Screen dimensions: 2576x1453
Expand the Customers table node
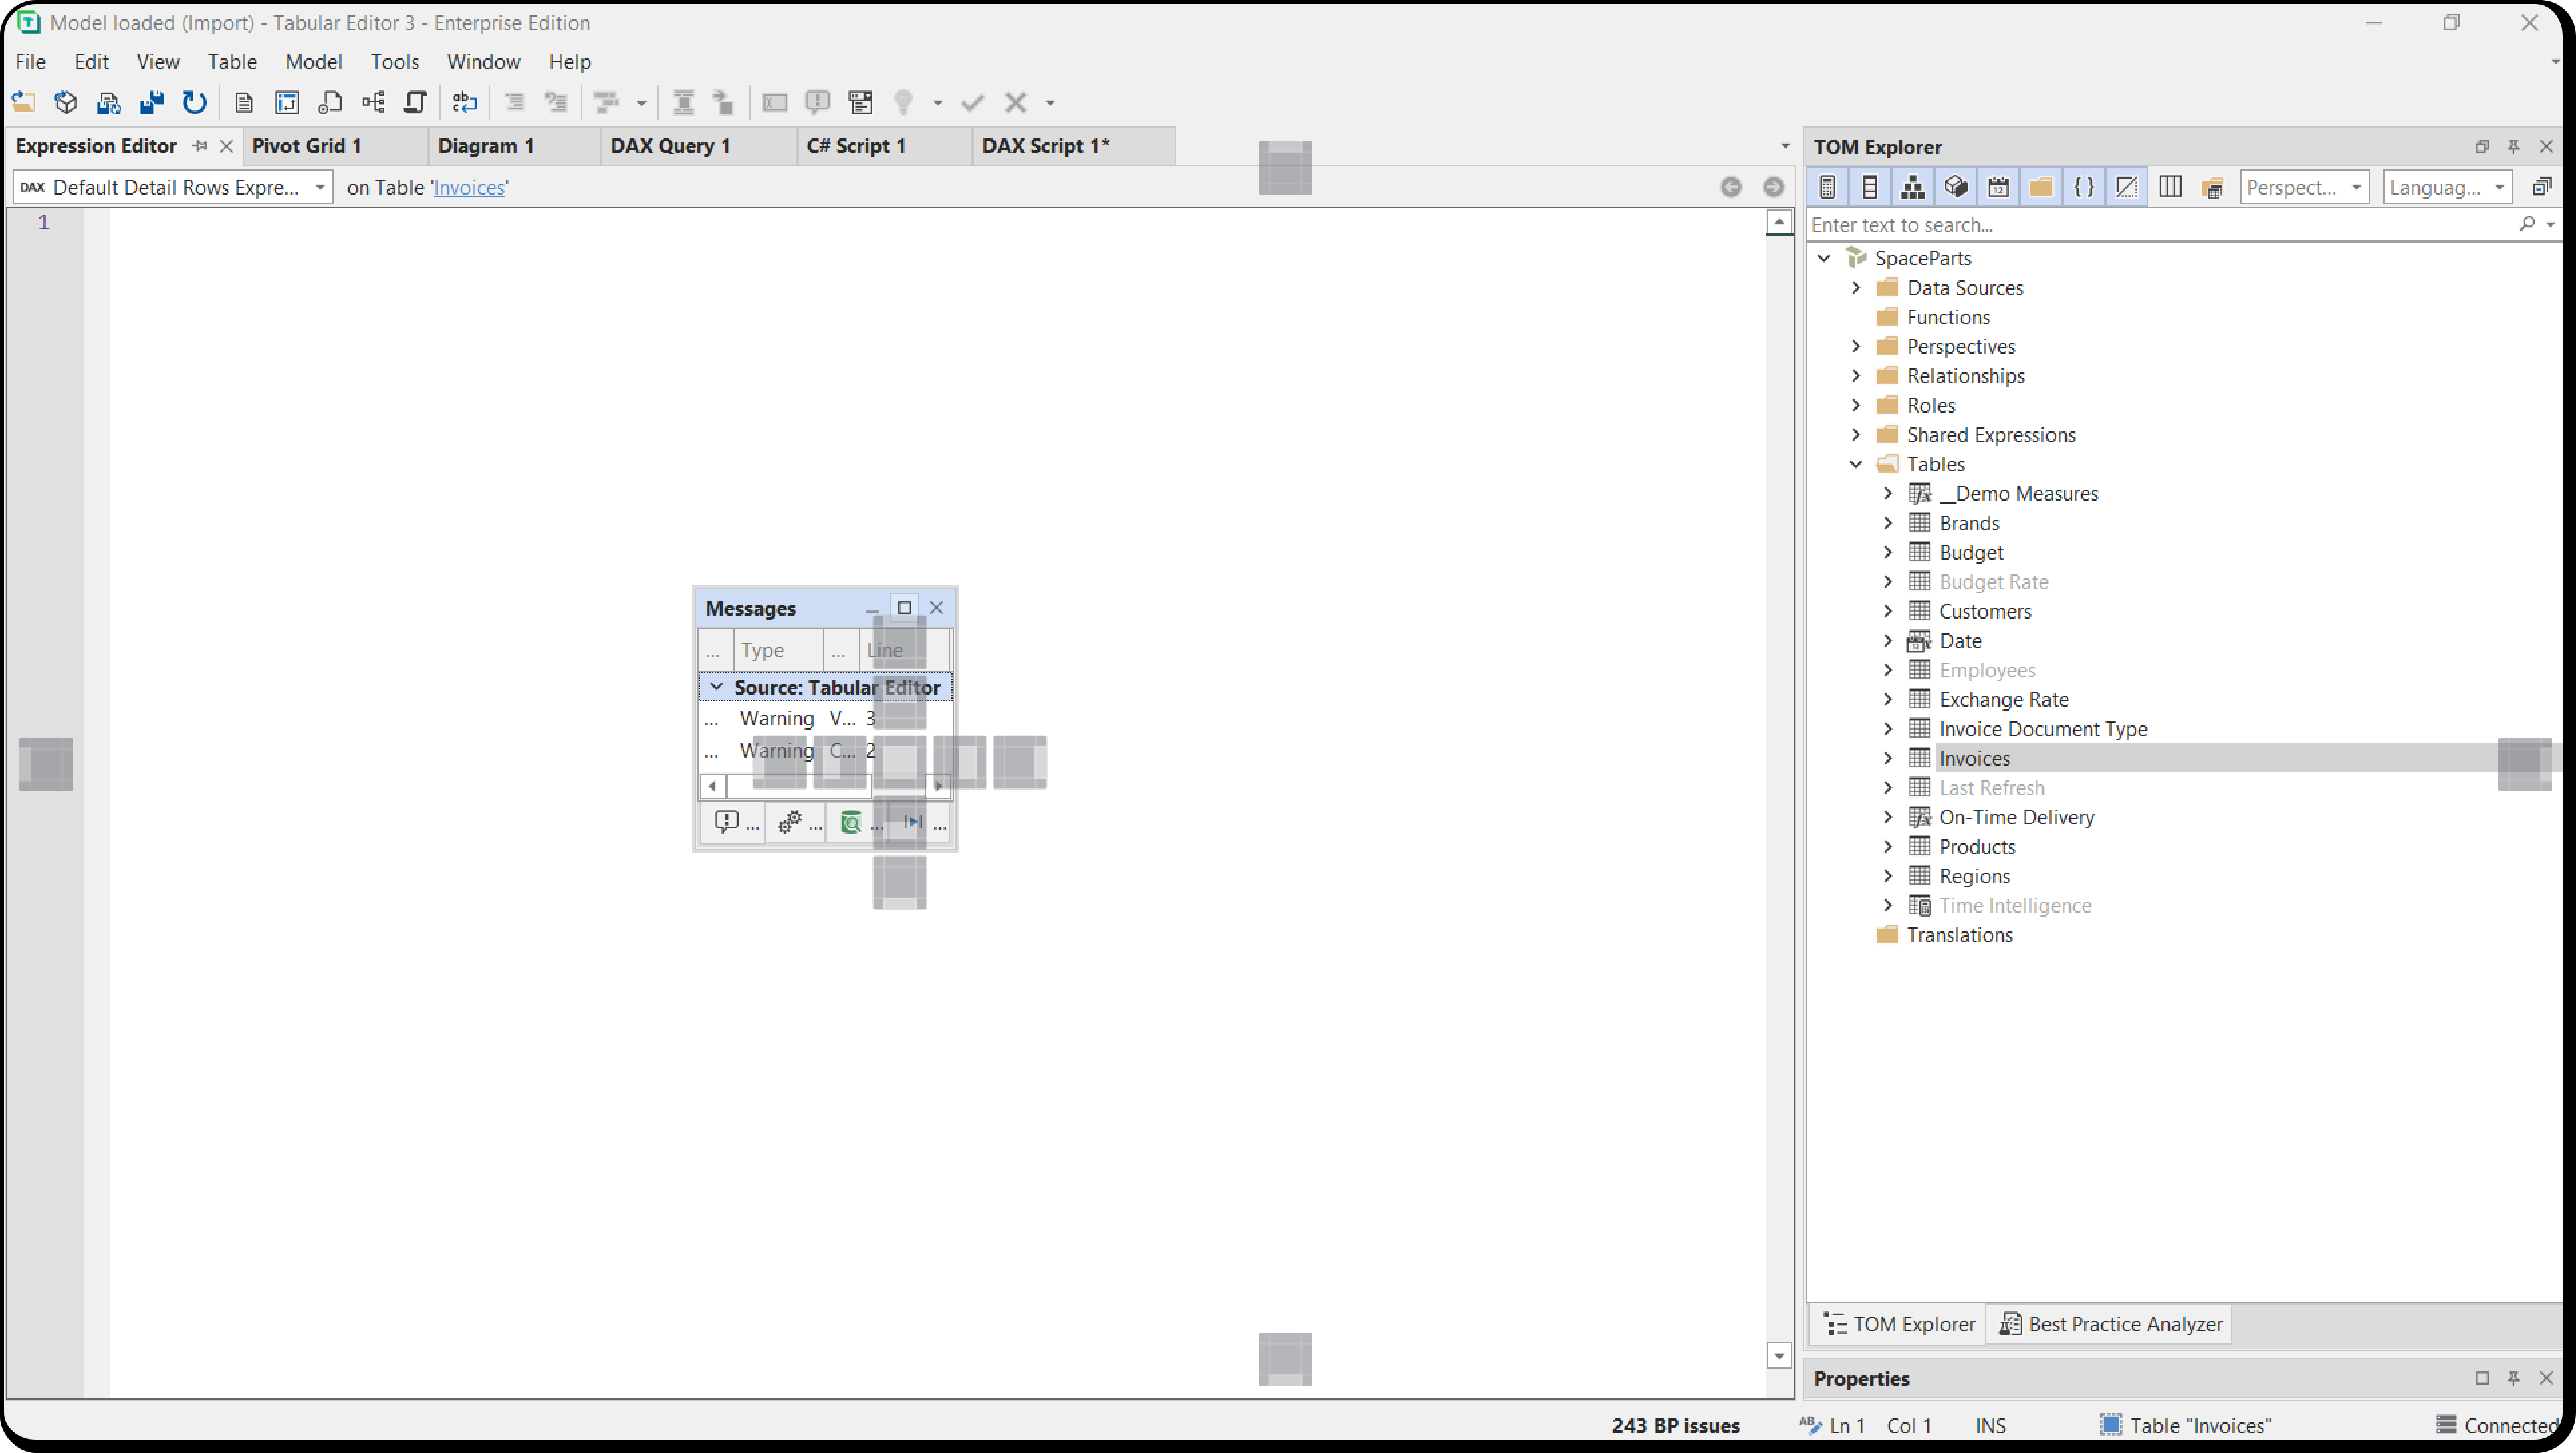1889,611
